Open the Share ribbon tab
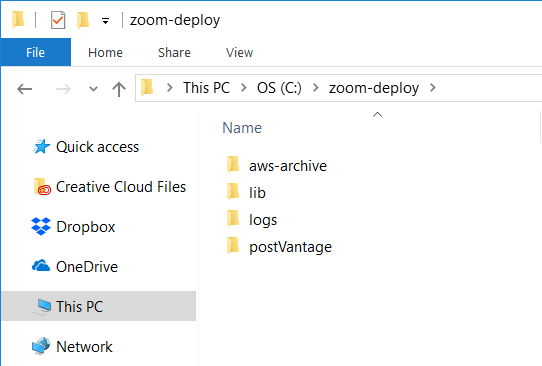 [x=174, y=53]
